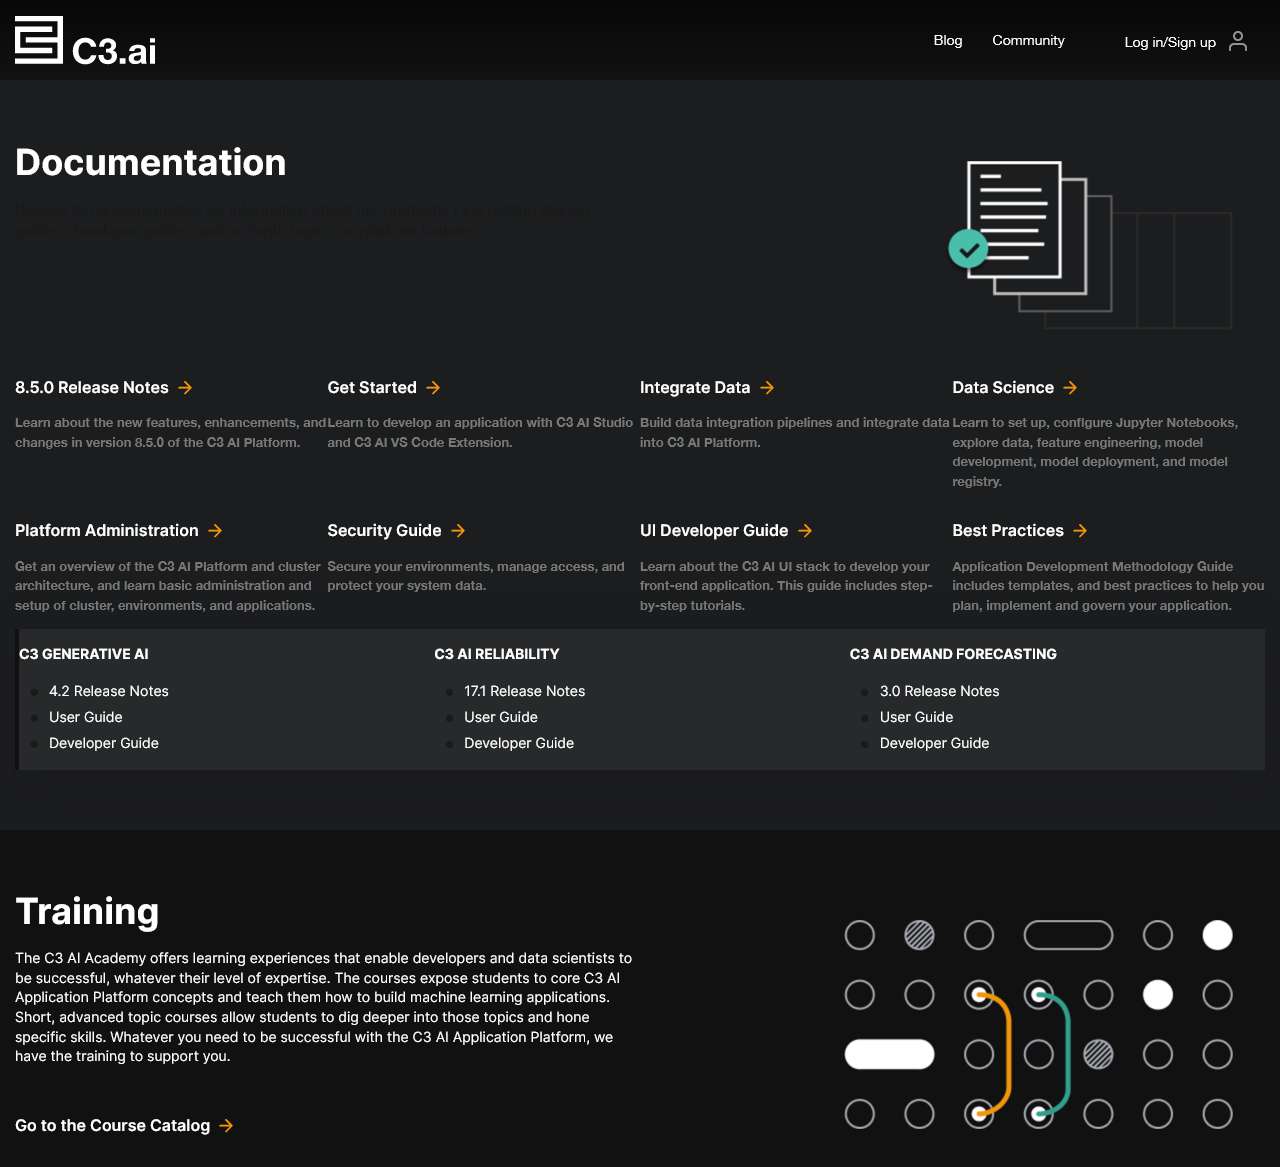Click the C3 AI DEMAND FORECASTING heading

[x=953, y=654]
